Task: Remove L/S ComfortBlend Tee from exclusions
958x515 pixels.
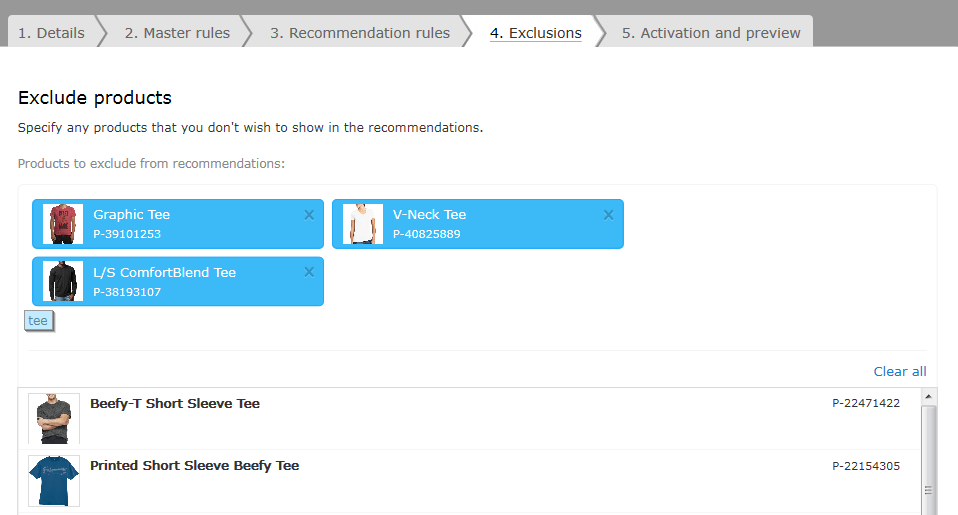Action: 309,272
